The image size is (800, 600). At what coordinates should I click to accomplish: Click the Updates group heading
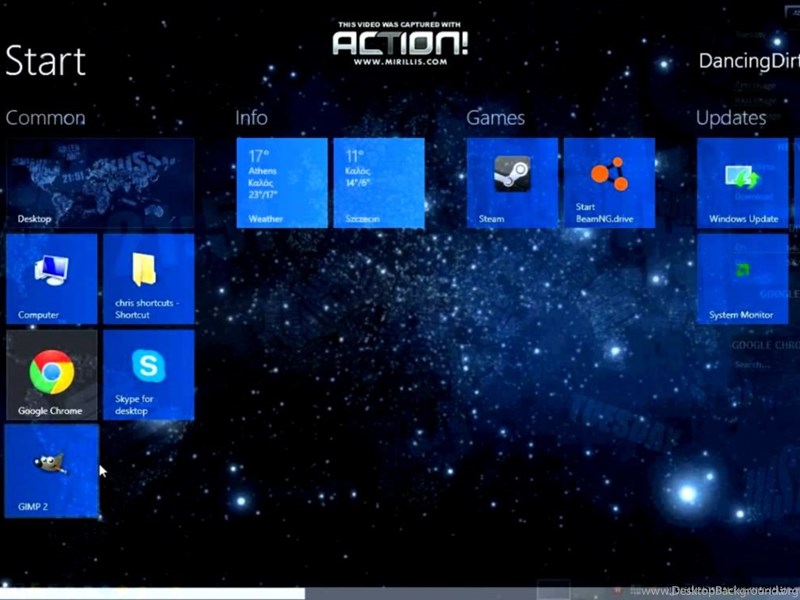click(x=731, y=118)
